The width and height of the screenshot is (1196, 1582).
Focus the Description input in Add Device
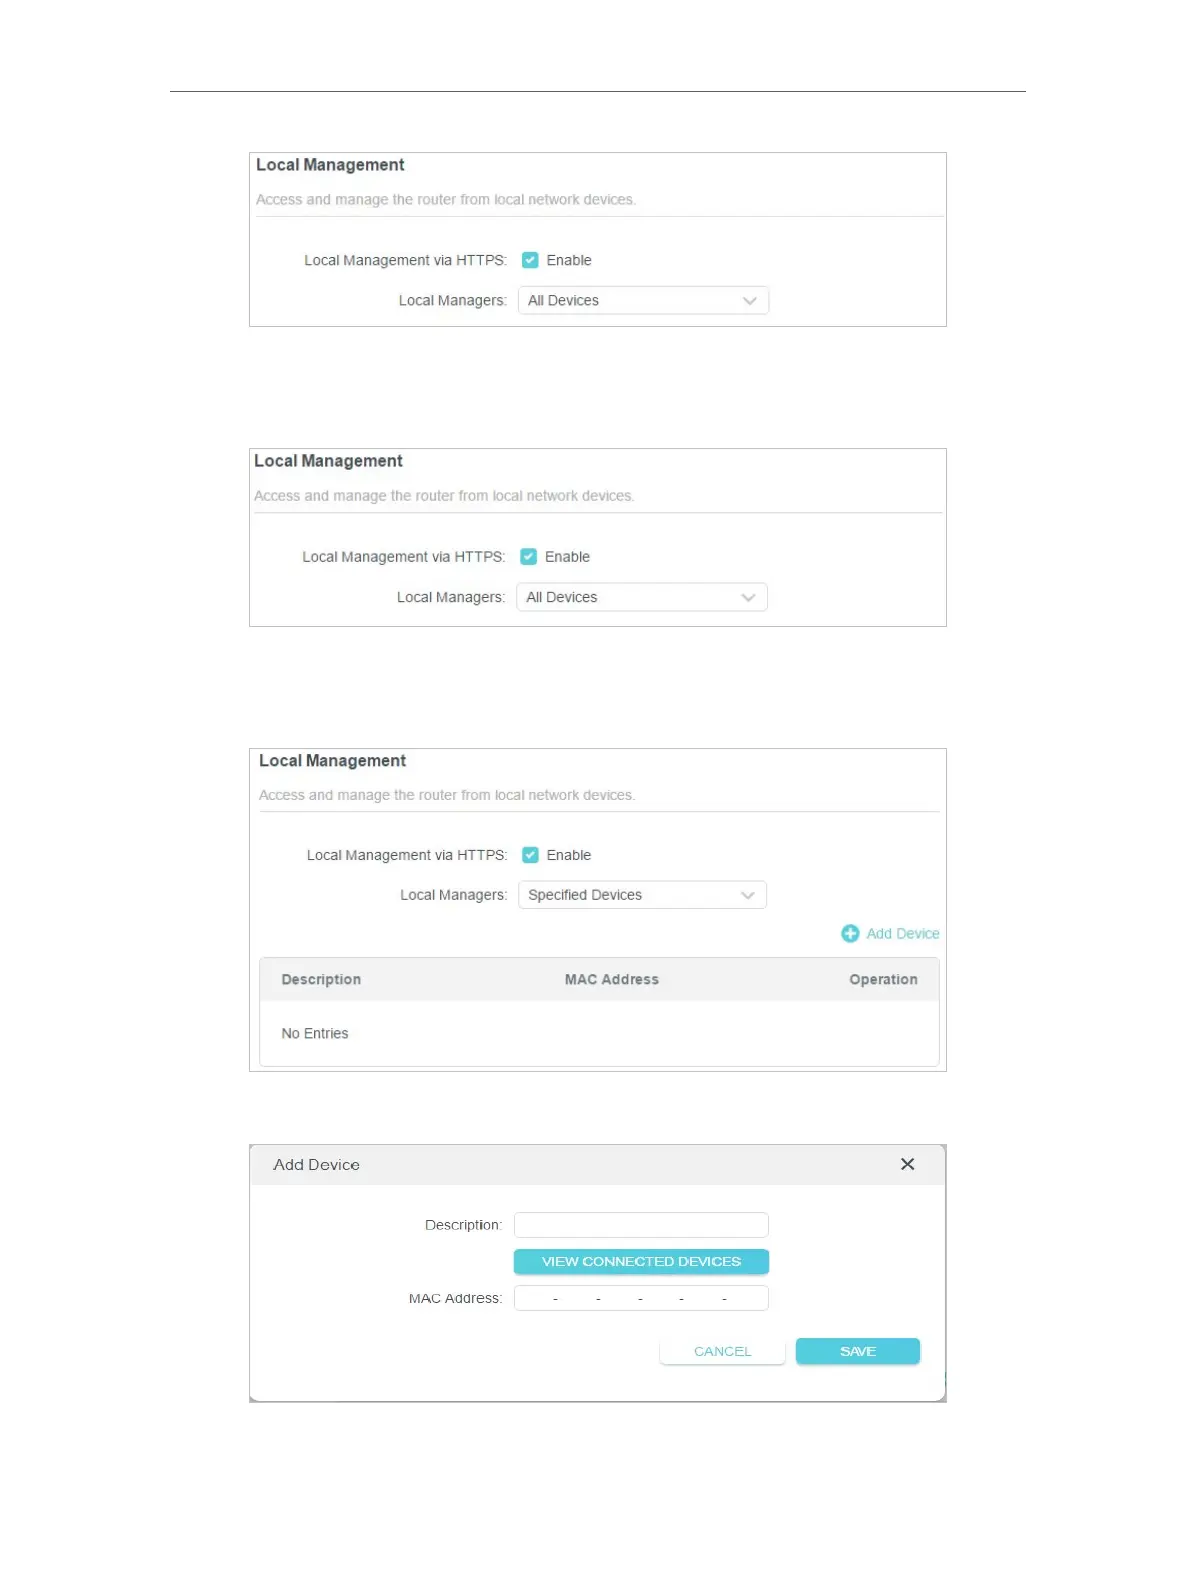[641, 1225]
